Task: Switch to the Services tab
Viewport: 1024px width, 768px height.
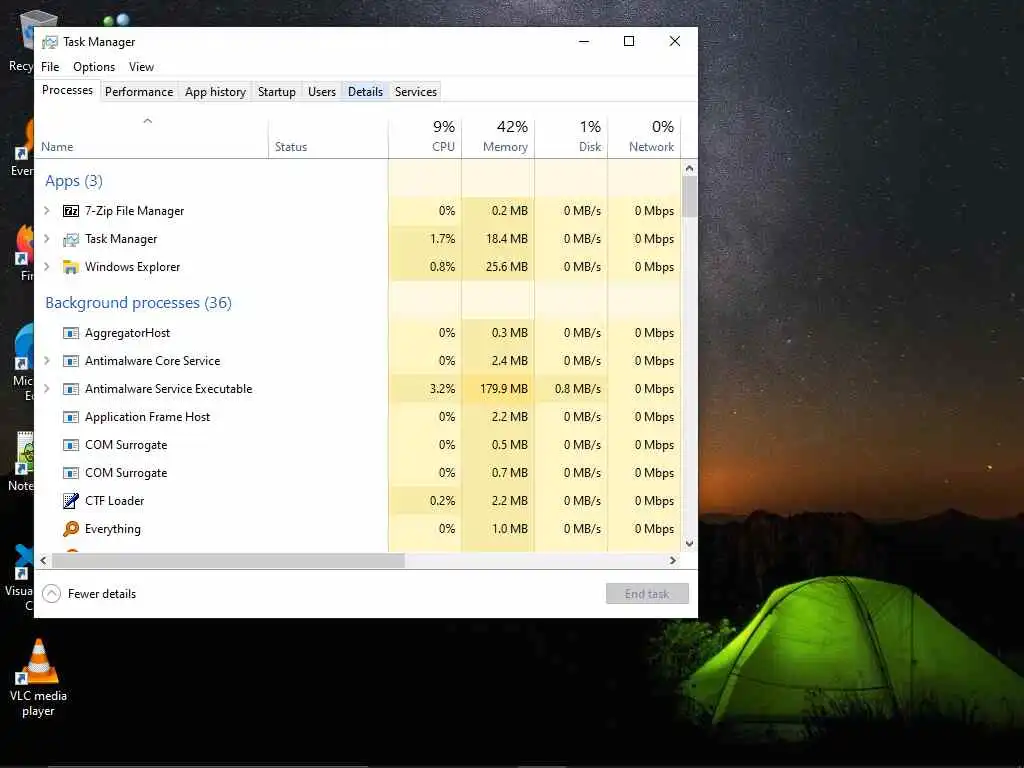Action: point(415,91)
